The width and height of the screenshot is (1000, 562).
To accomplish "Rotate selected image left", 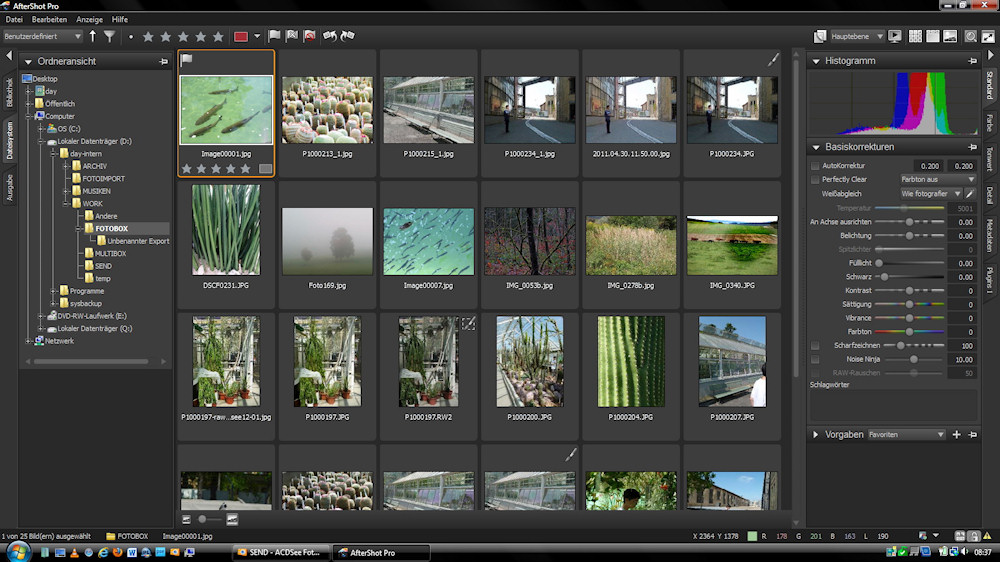I will [332, 36].
